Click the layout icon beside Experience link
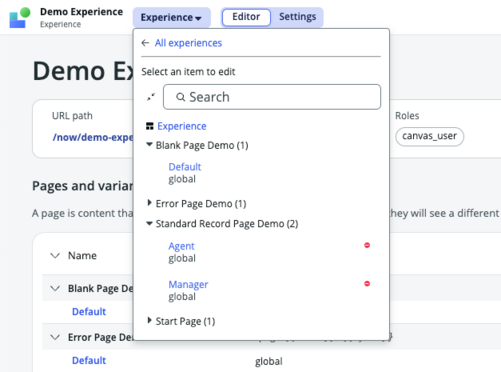The height and width of the screenshot is (372, 501). pos(150,126)
